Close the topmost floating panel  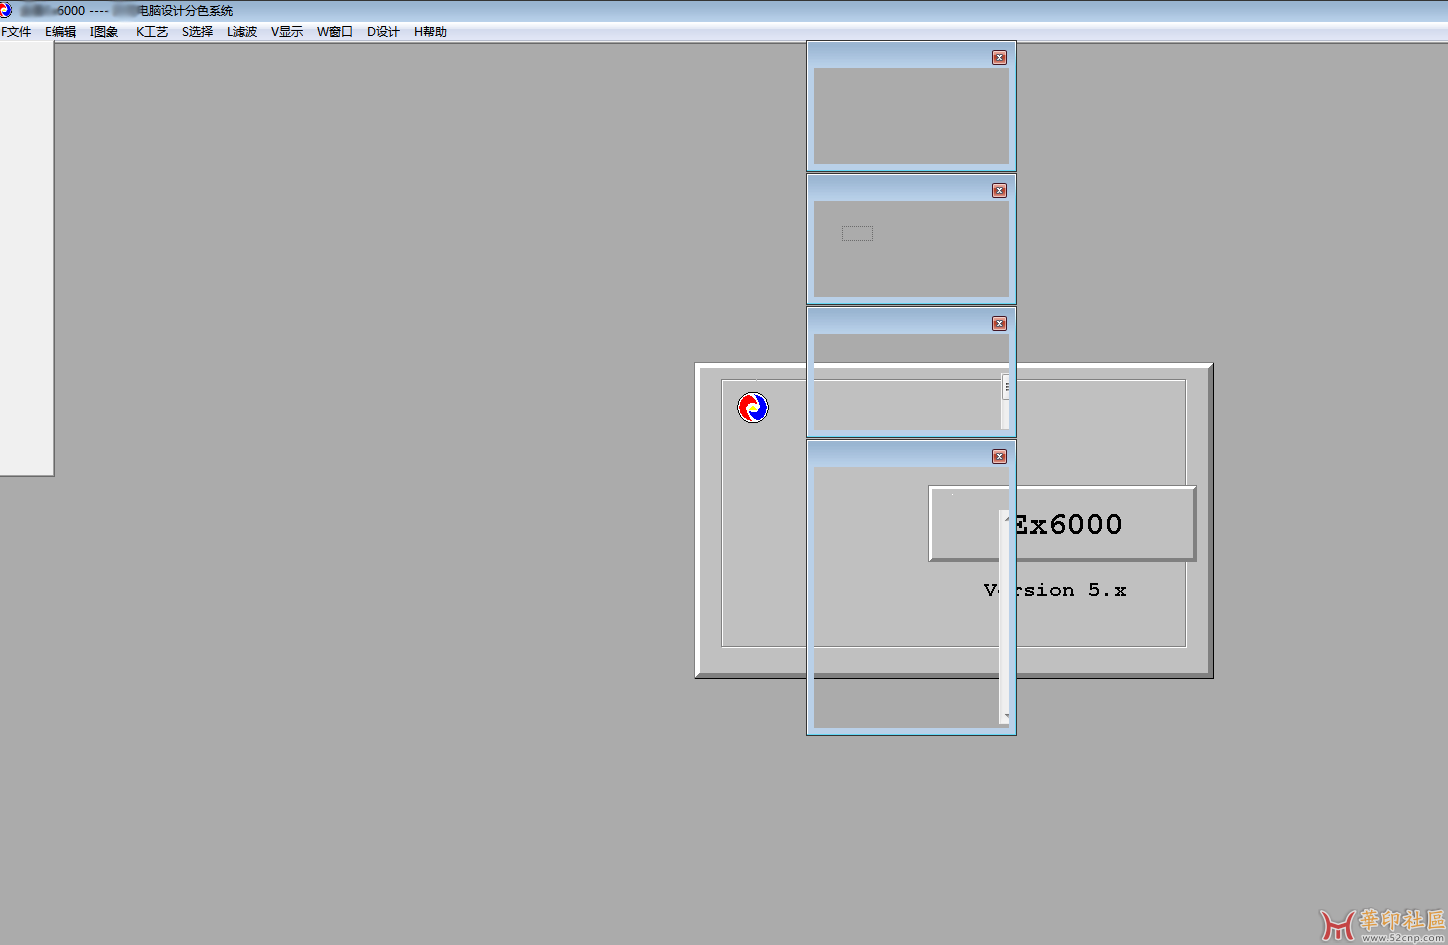(999, 58)
